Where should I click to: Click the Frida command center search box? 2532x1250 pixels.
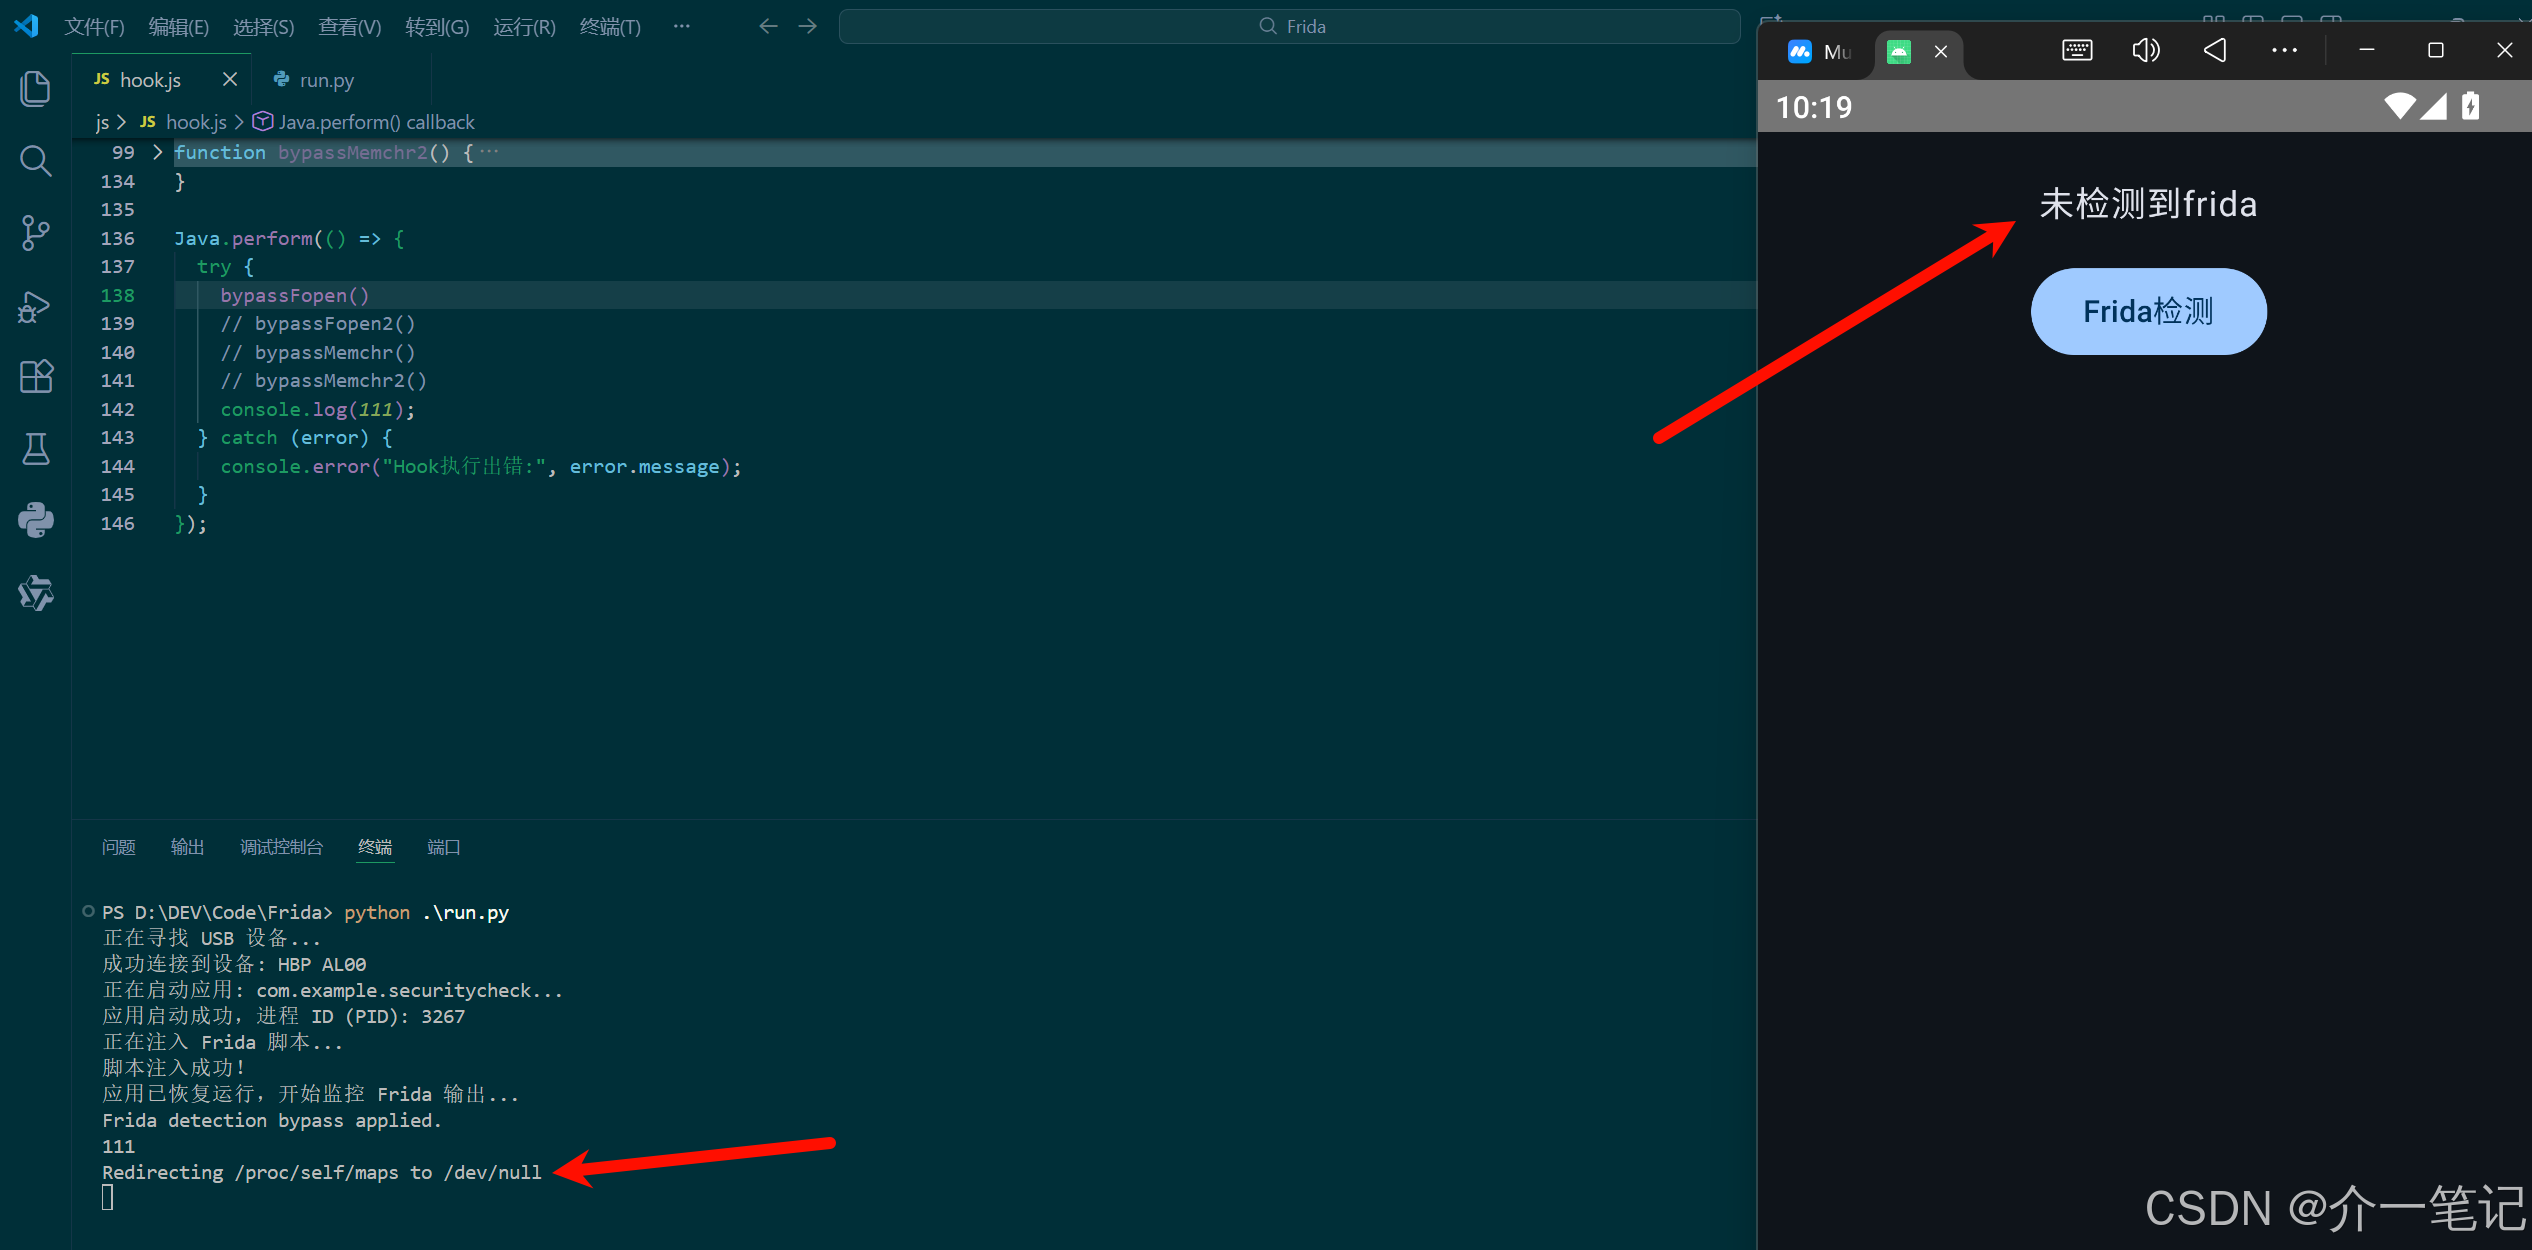click(x=1290, y=27)
